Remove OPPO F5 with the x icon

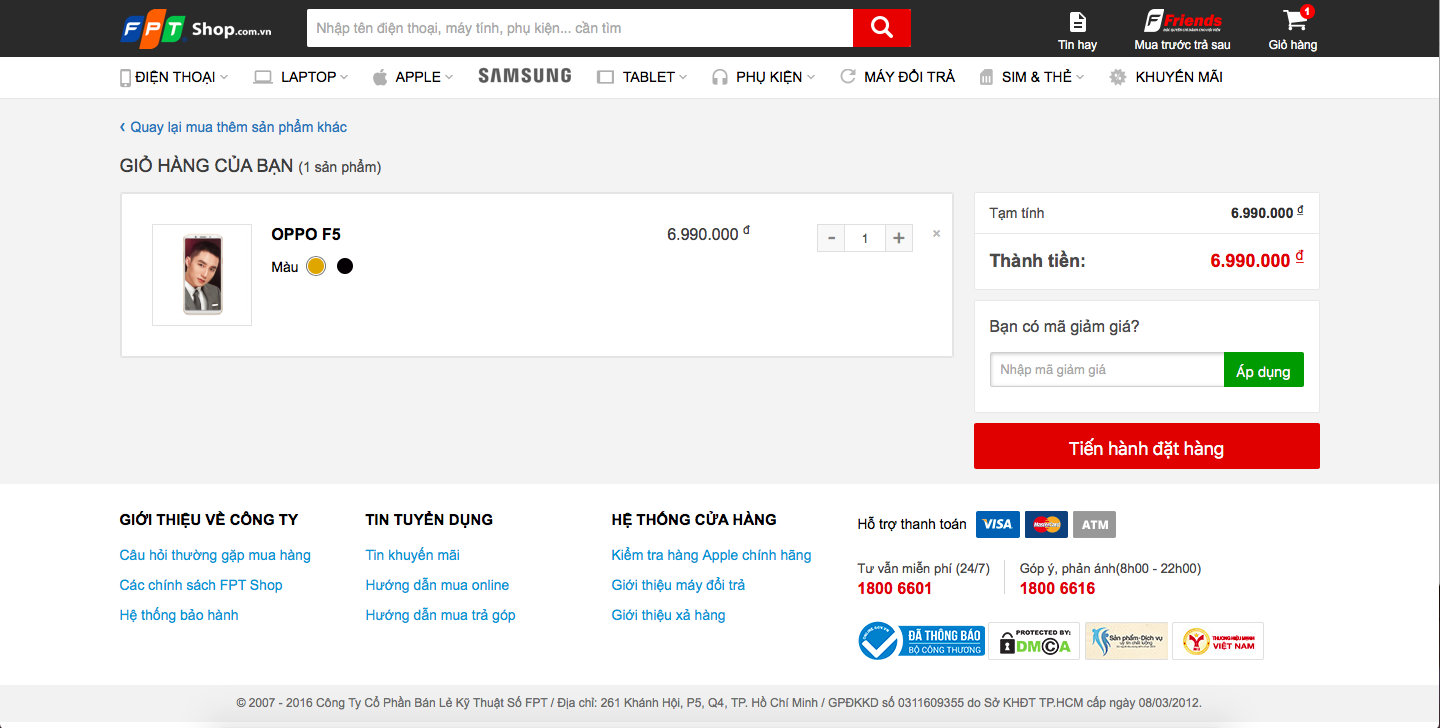(x=937, y=234)
